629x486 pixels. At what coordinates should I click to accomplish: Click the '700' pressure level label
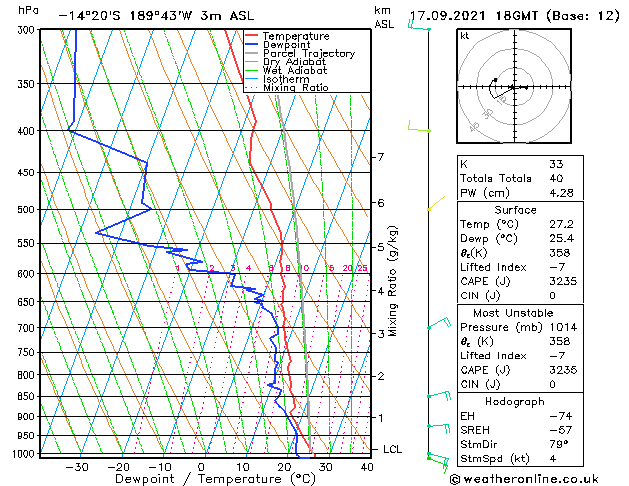coord(28,328)
